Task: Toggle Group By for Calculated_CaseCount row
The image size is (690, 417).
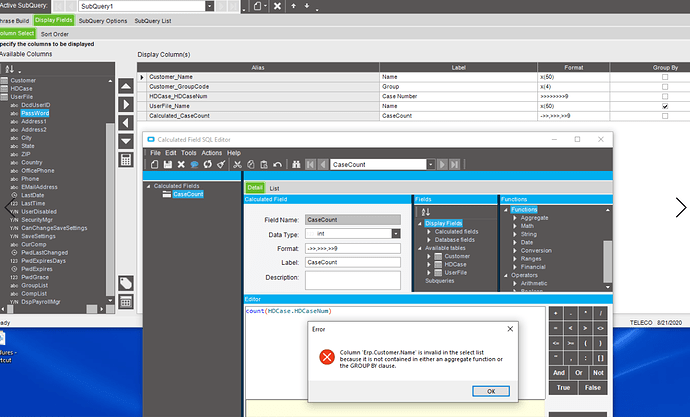Action: point(665,116)
